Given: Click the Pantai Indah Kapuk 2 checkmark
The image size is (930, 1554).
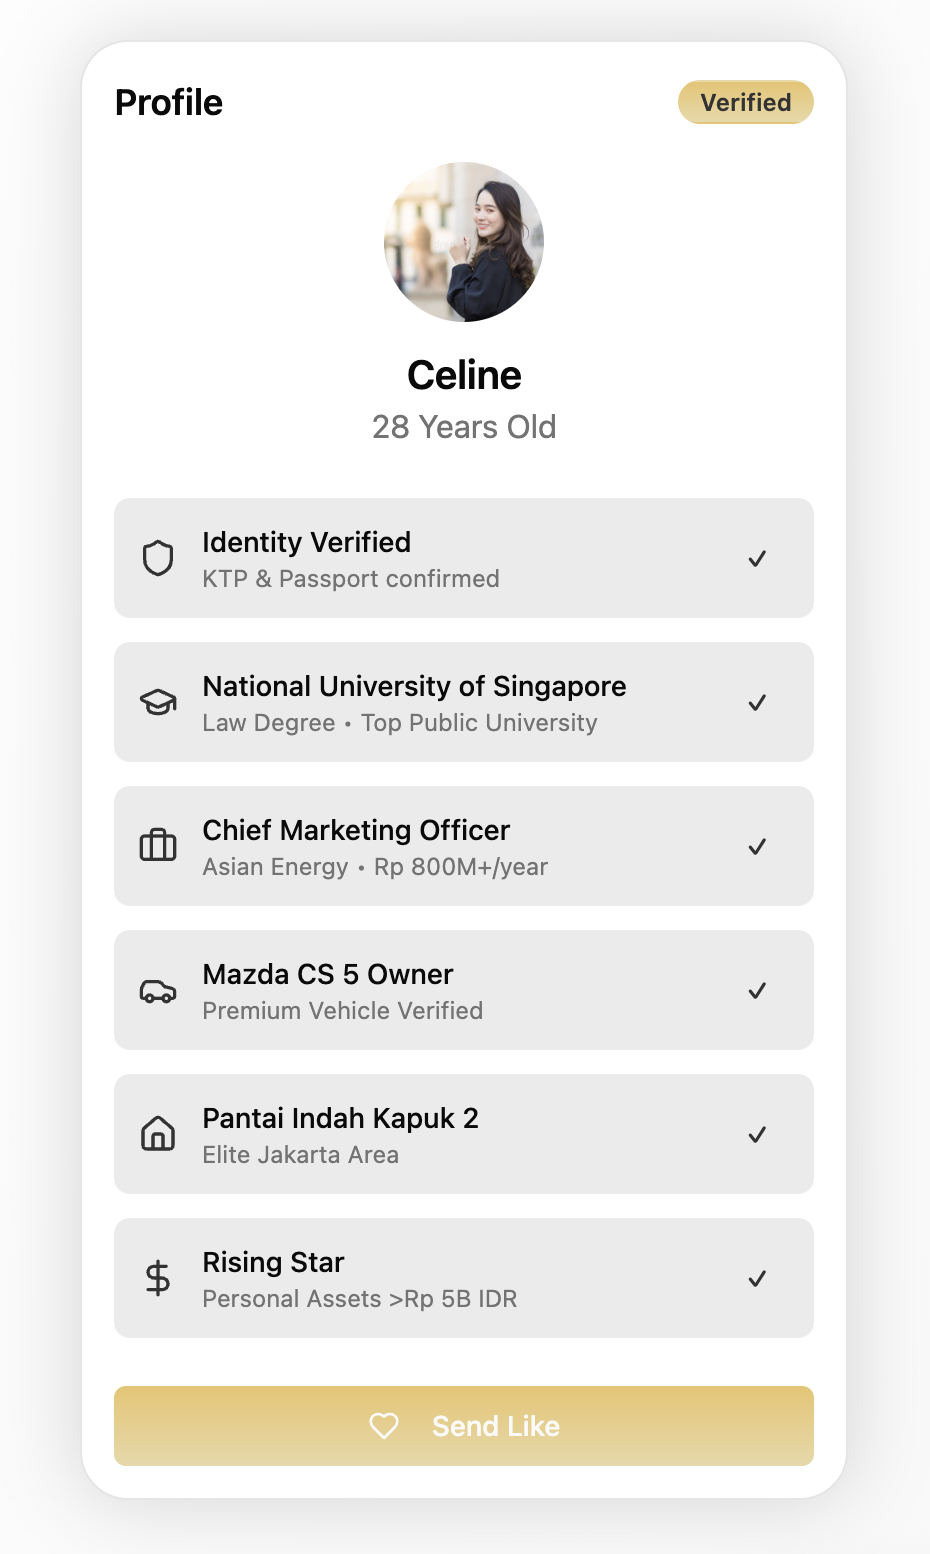Looking at the screenshot, I should 757,1135.
